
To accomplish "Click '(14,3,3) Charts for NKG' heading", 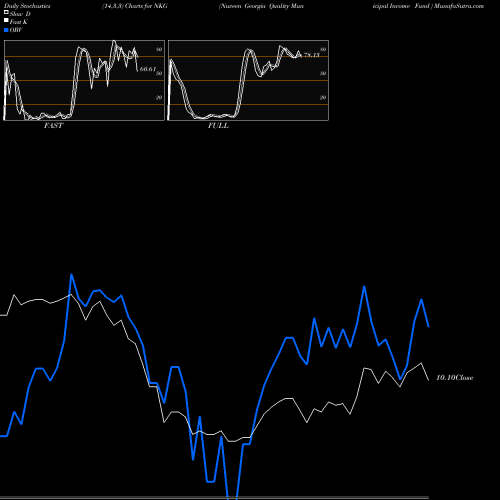I will pyautogui.click(x=135, y=6).
